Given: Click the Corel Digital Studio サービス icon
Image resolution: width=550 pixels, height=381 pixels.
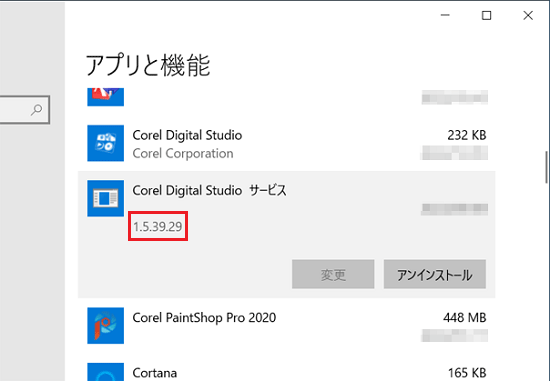Looking at the screenshot, I should [106, 198].
